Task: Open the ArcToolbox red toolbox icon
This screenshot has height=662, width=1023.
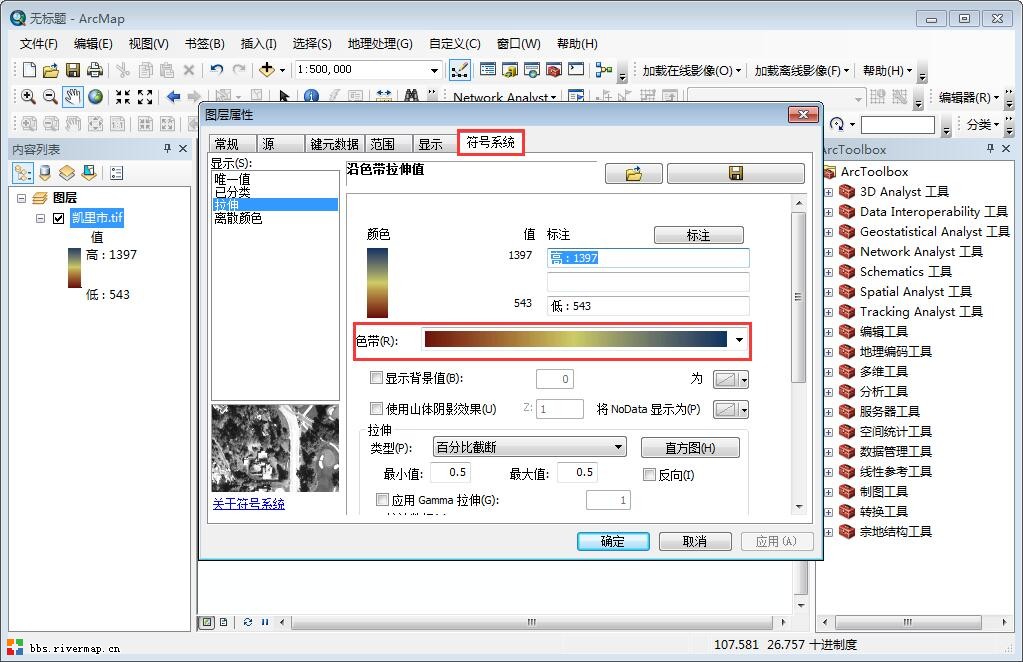Action: click(554, 70)
